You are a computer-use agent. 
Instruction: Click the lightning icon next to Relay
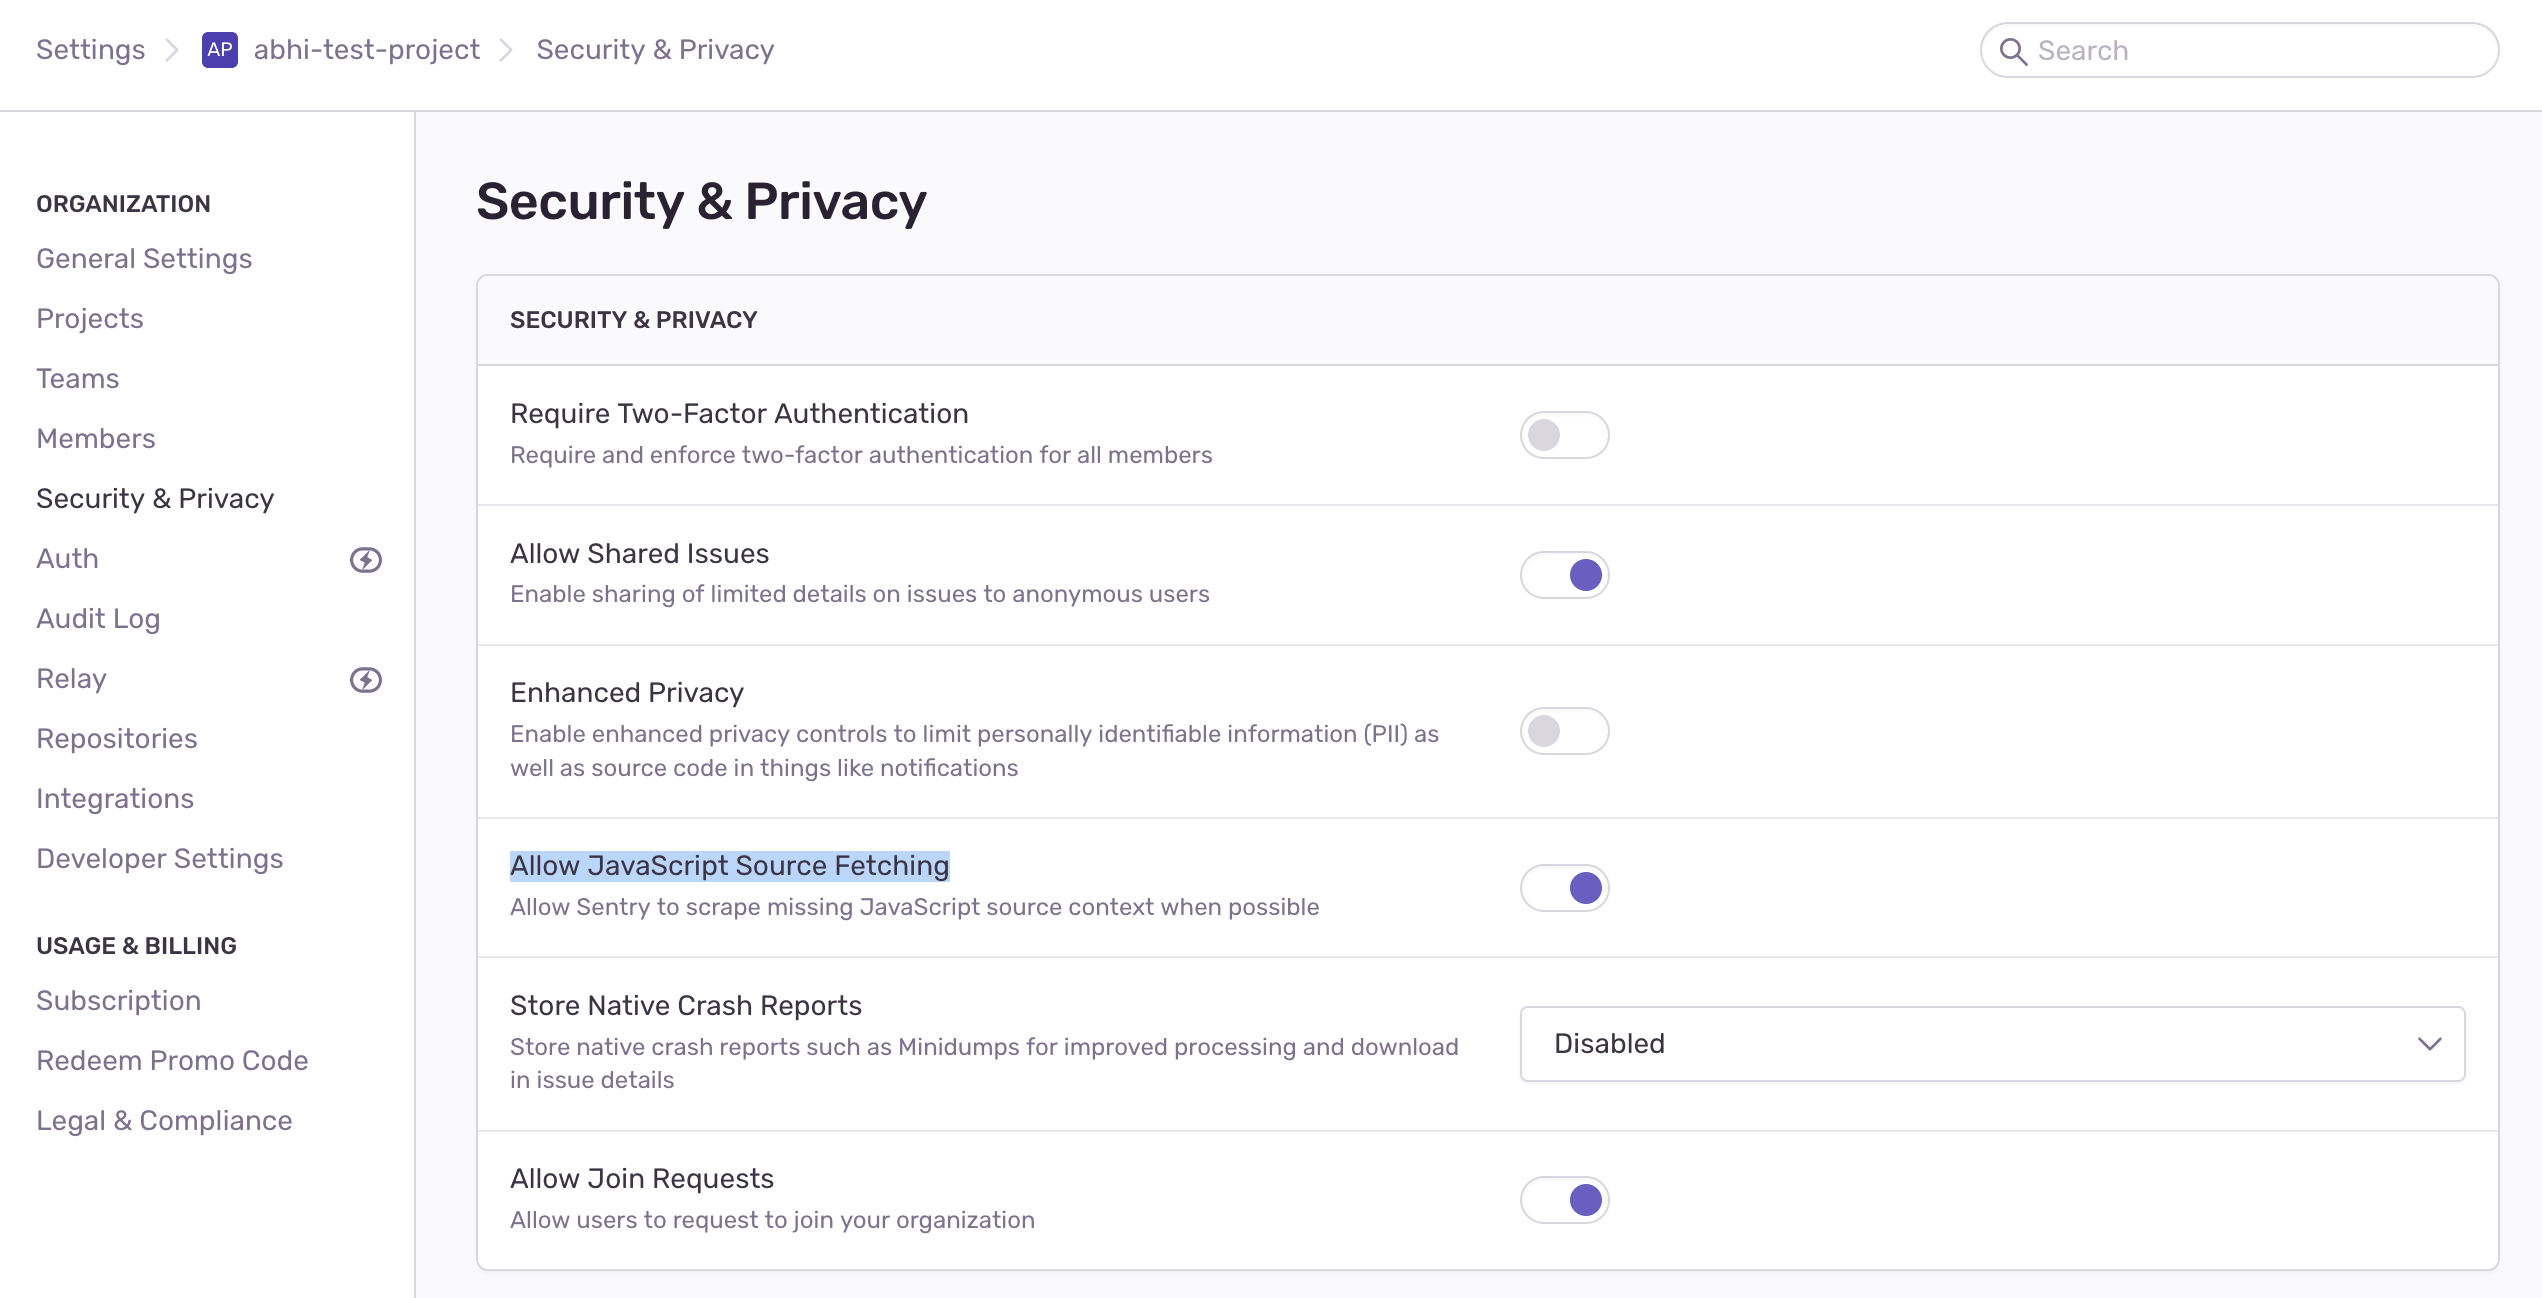(x=367, y=679)
